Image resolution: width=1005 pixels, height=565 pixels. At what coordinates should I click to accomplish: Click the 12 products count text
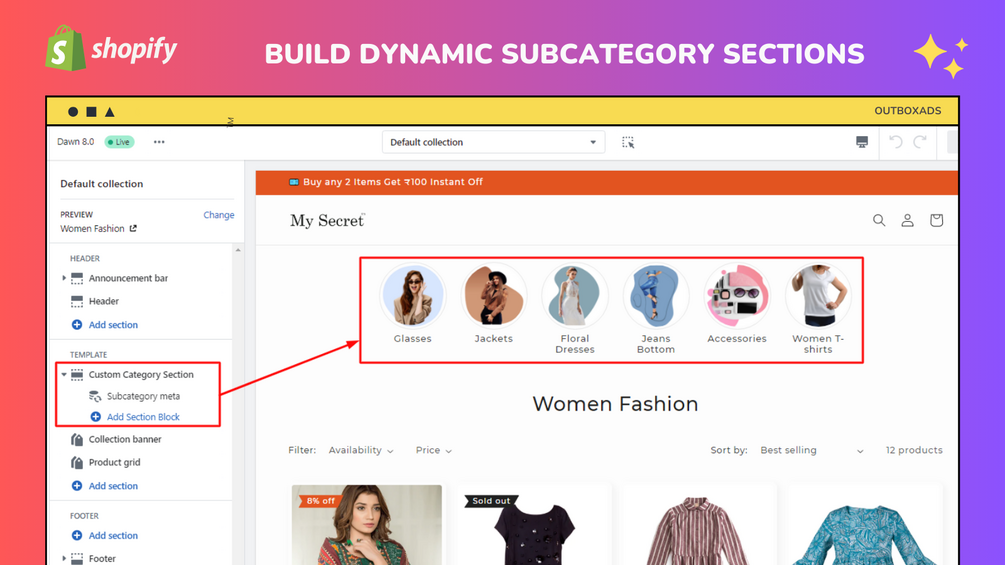[914, 450]
